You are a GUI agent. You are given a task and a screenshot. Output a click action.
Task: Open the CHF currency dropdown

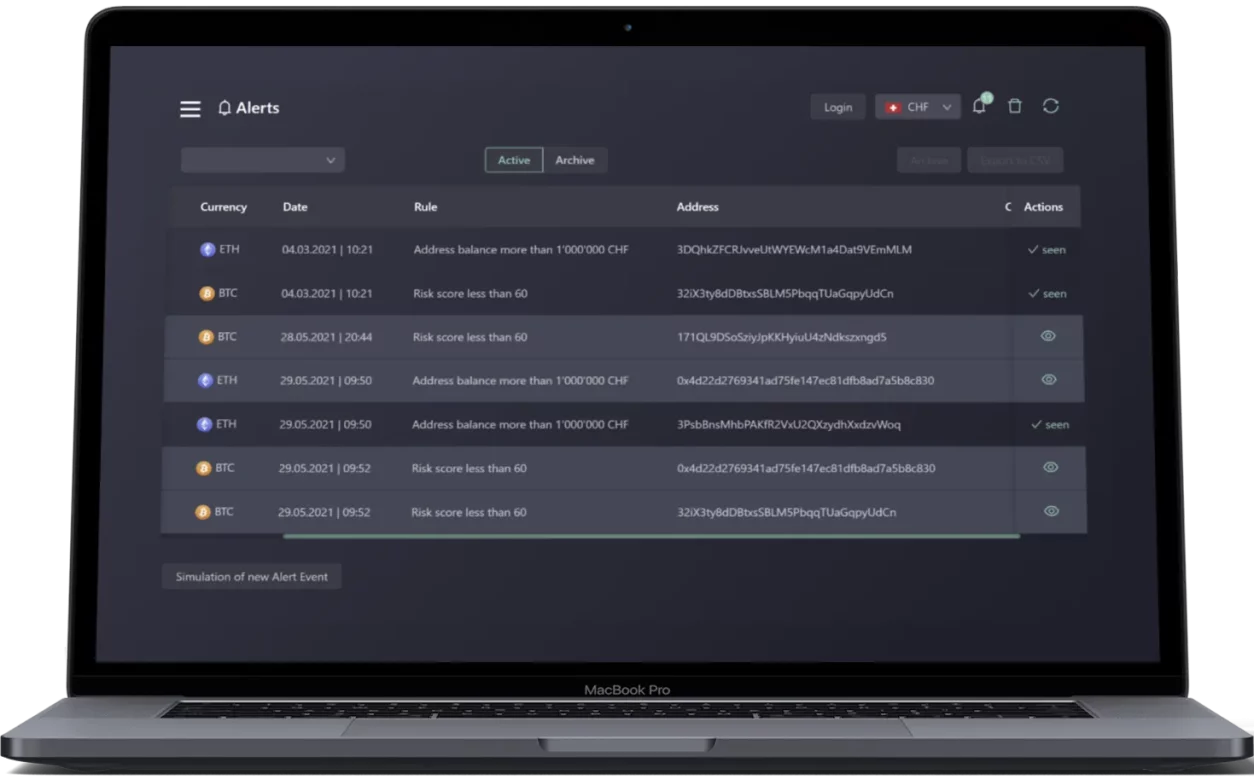(917, 107)
